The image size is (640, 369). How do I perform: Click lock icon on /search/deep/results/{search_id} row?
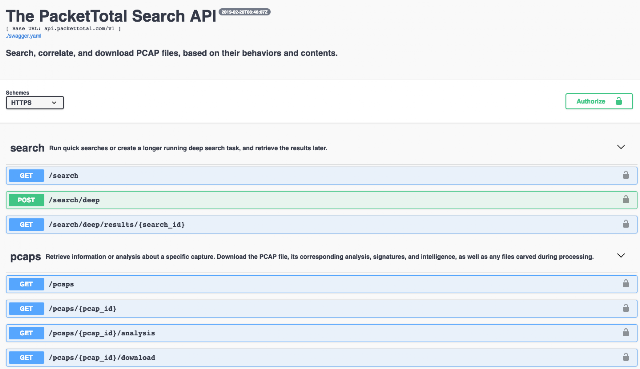(x=626, y=224)
